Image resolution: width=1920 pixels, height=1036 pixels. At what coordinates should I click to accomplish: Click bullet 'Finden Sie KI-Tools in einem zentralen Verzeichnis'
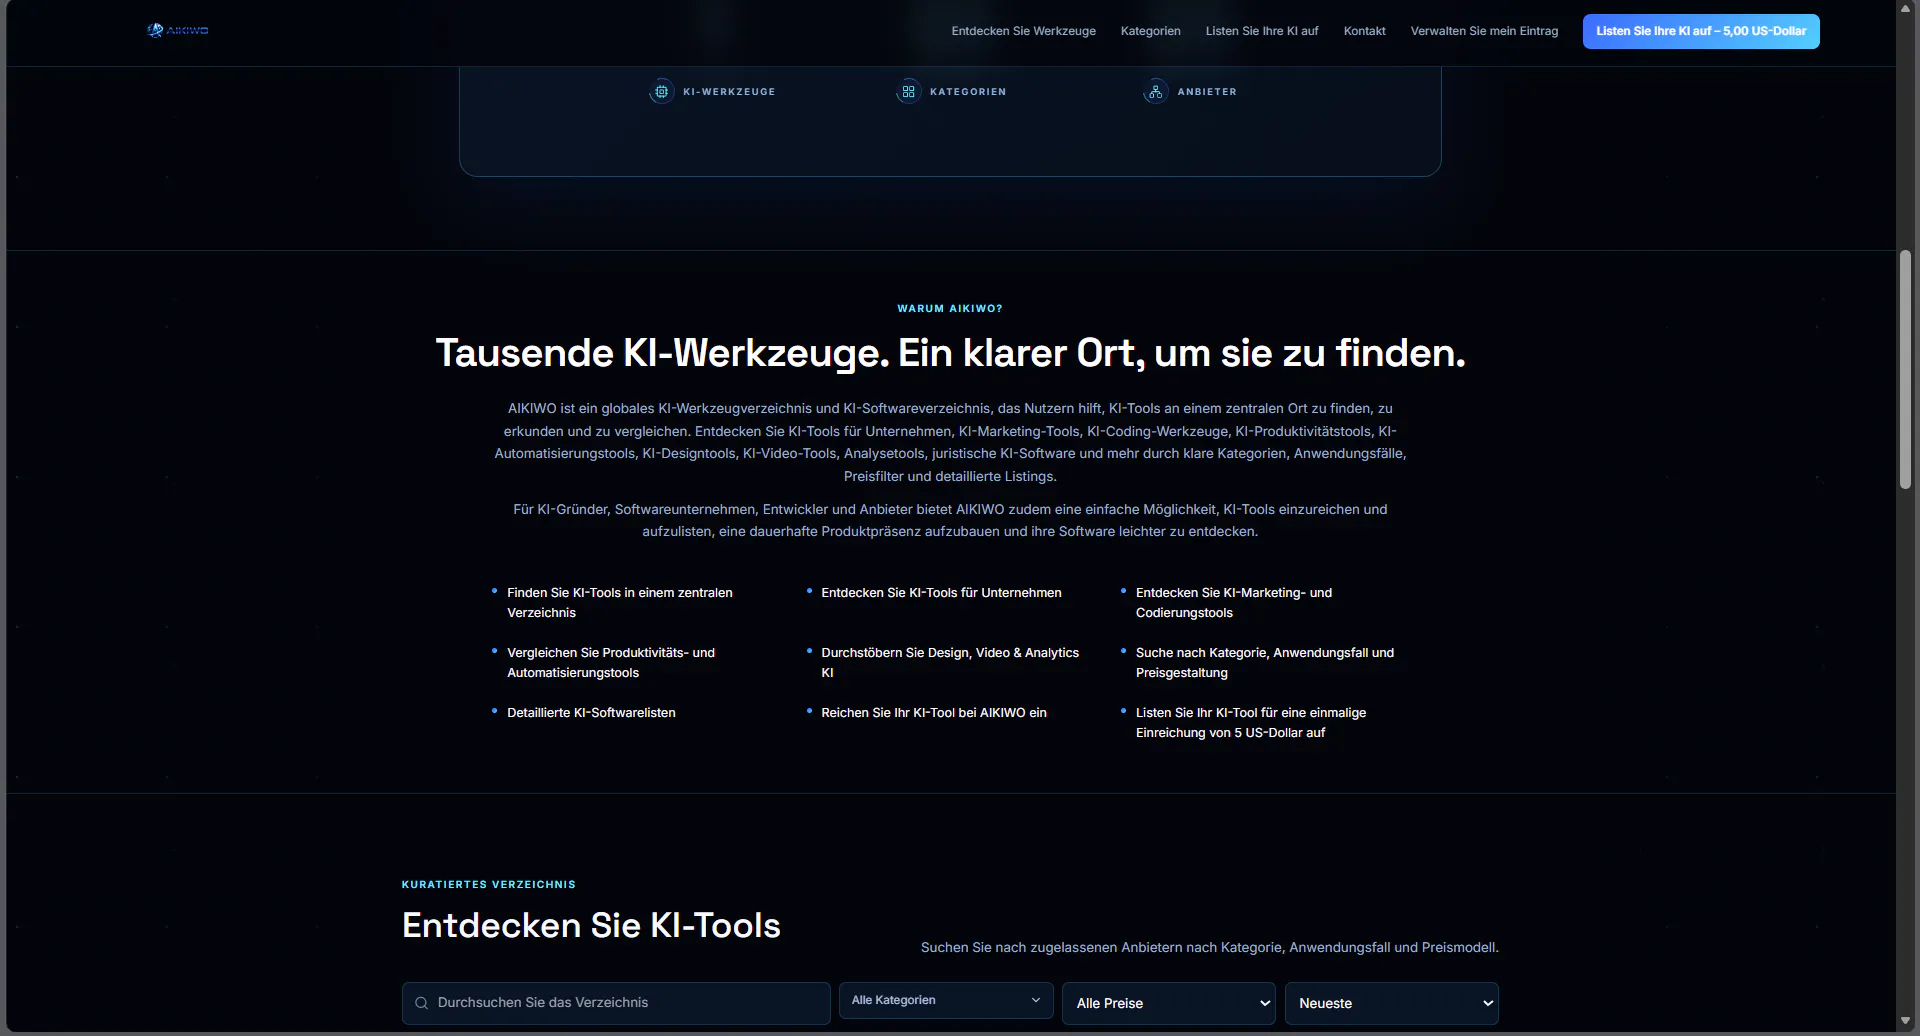tap(620, 603)
